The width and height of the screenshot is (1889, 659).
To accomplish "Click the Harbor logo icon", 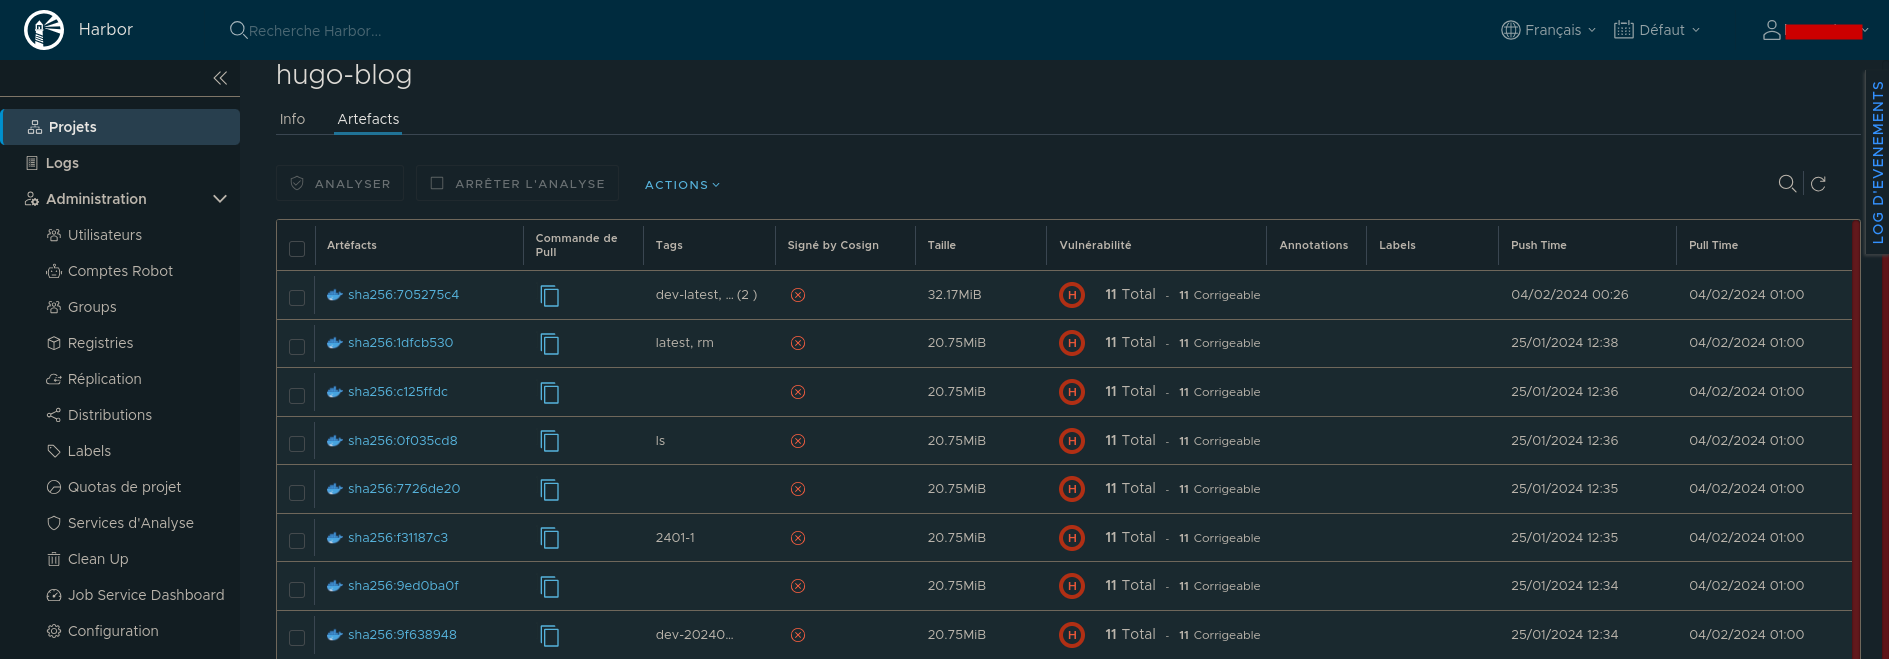I will point(44,30).
